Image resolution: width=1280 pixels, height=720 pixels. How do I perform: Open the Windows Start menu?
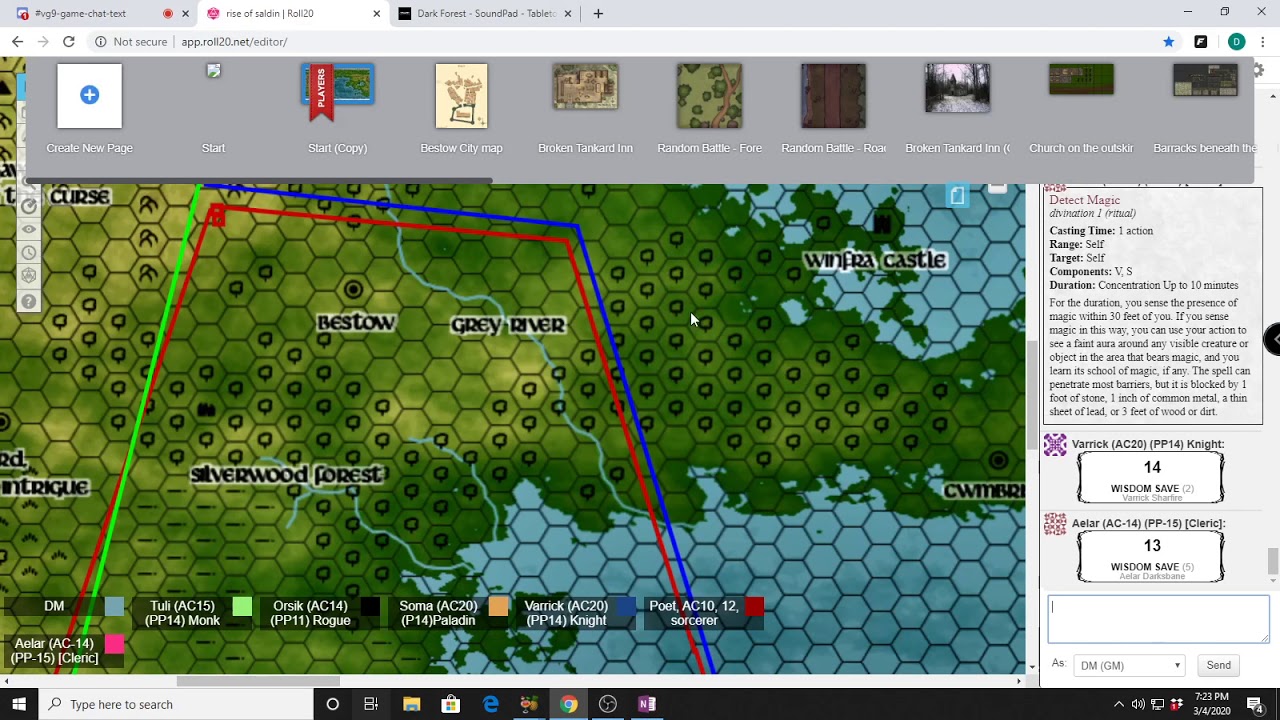click(x=19, y=704)
